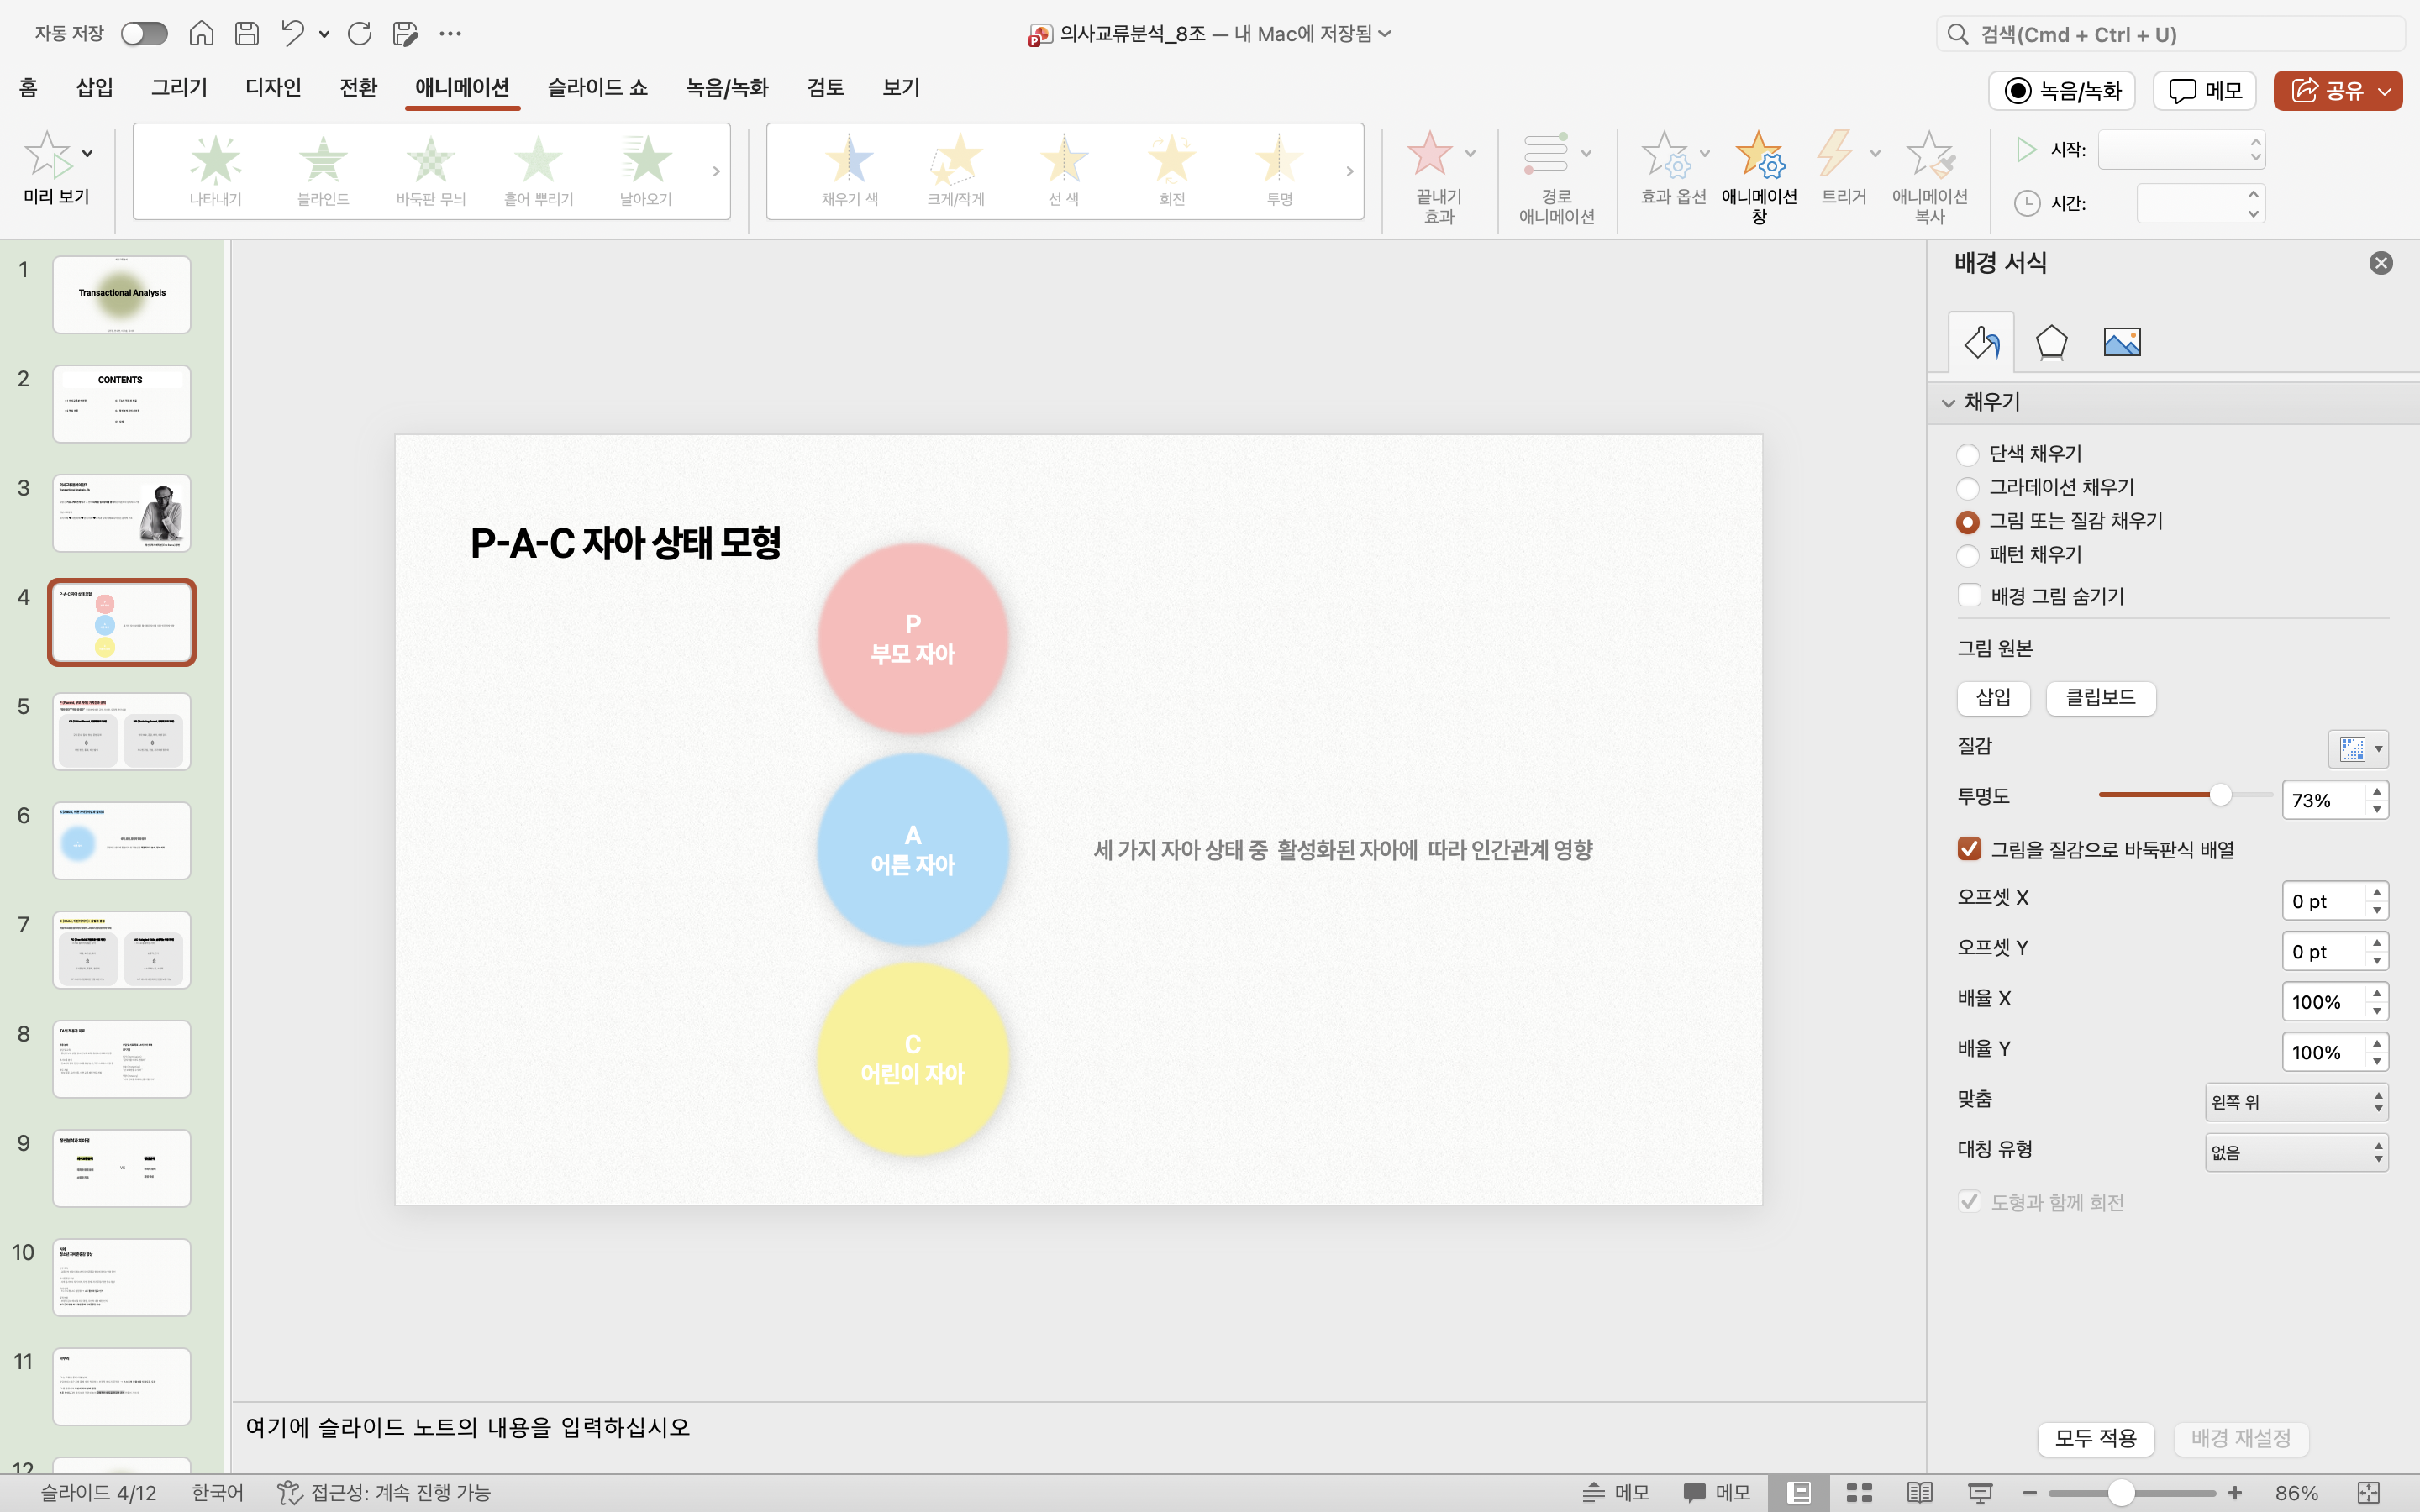
Task: Click the 투명도 slider handle
Action: [x=2220, y=795]
